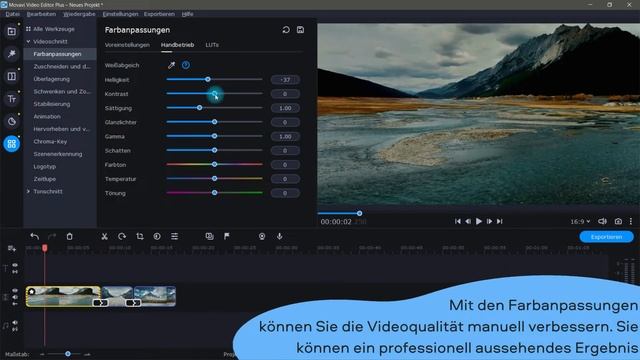Open the Bearbeiten menu

click(41, 14)
